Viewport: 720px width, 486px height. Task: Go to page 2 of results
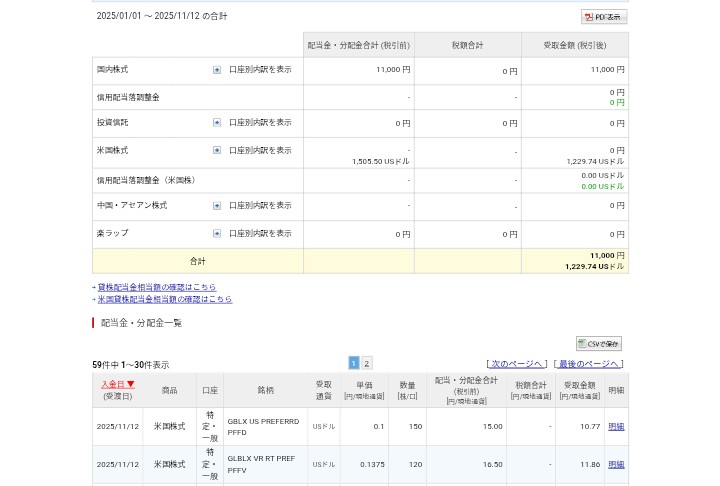tap(367, 363)
